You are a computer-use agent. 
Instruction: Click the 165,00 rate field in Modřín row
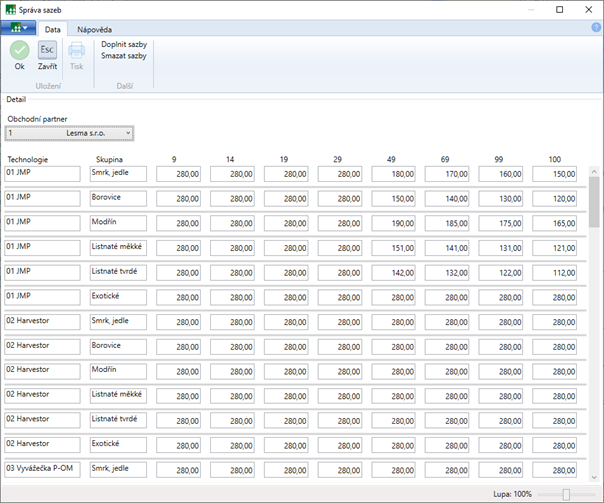click(554, 223)
